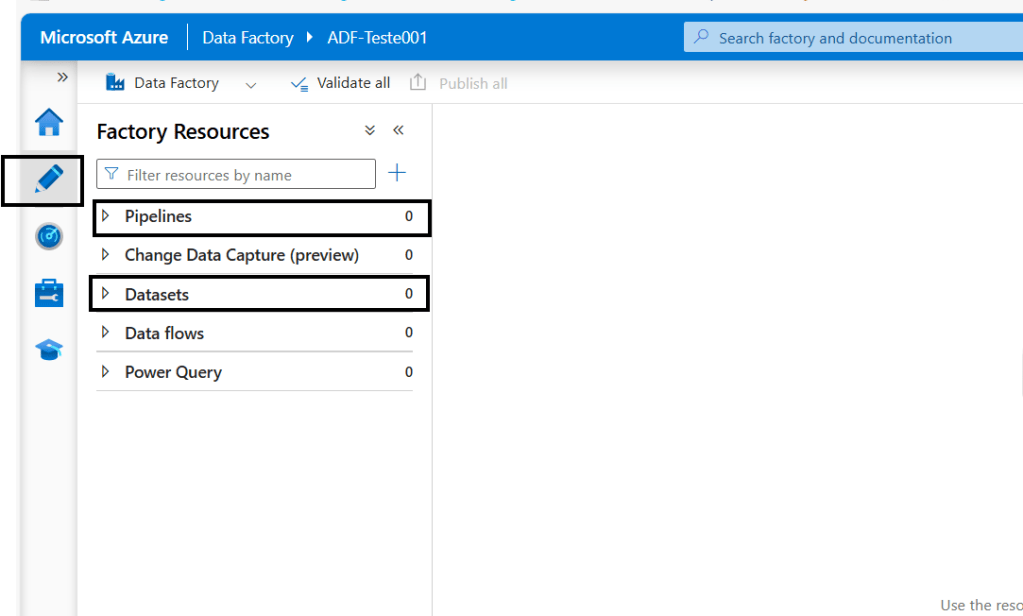Open the Home hub icon

click(49, 122)
